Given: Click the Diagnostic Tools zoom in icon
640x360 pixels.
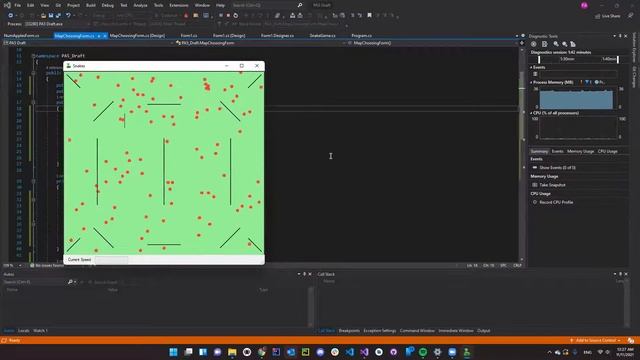Looking at the screenshot, I should point(556,44).
